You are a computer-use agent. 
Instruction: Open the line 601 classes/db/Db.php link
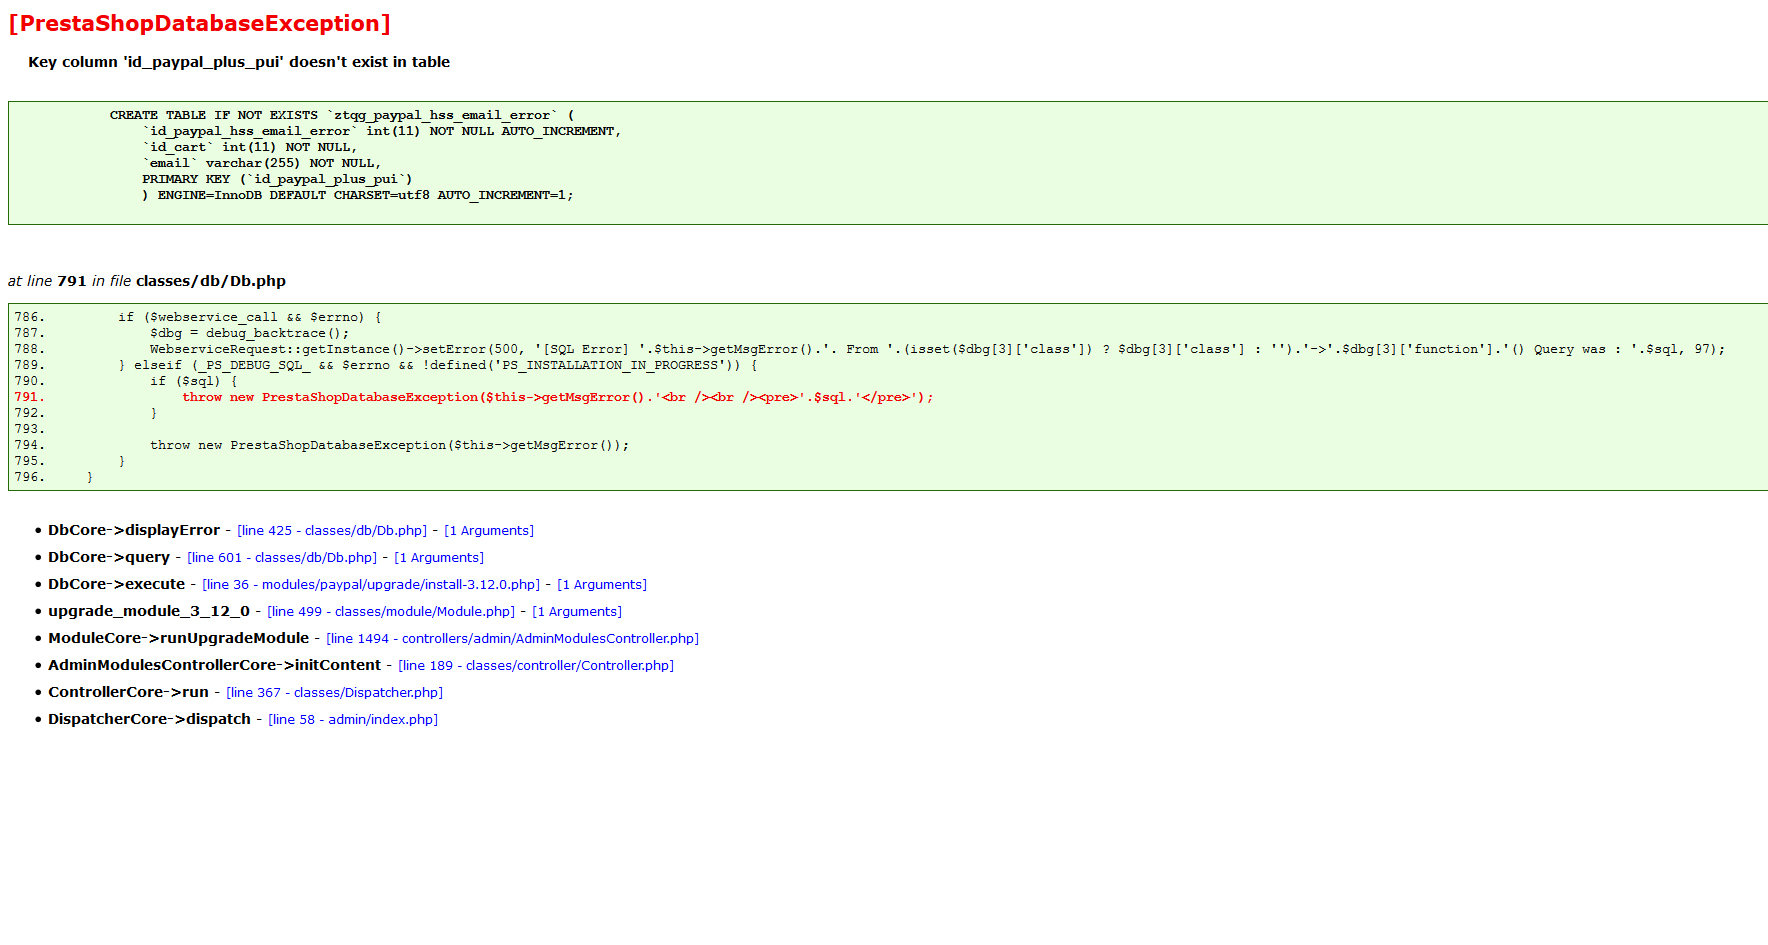[282, 558]
